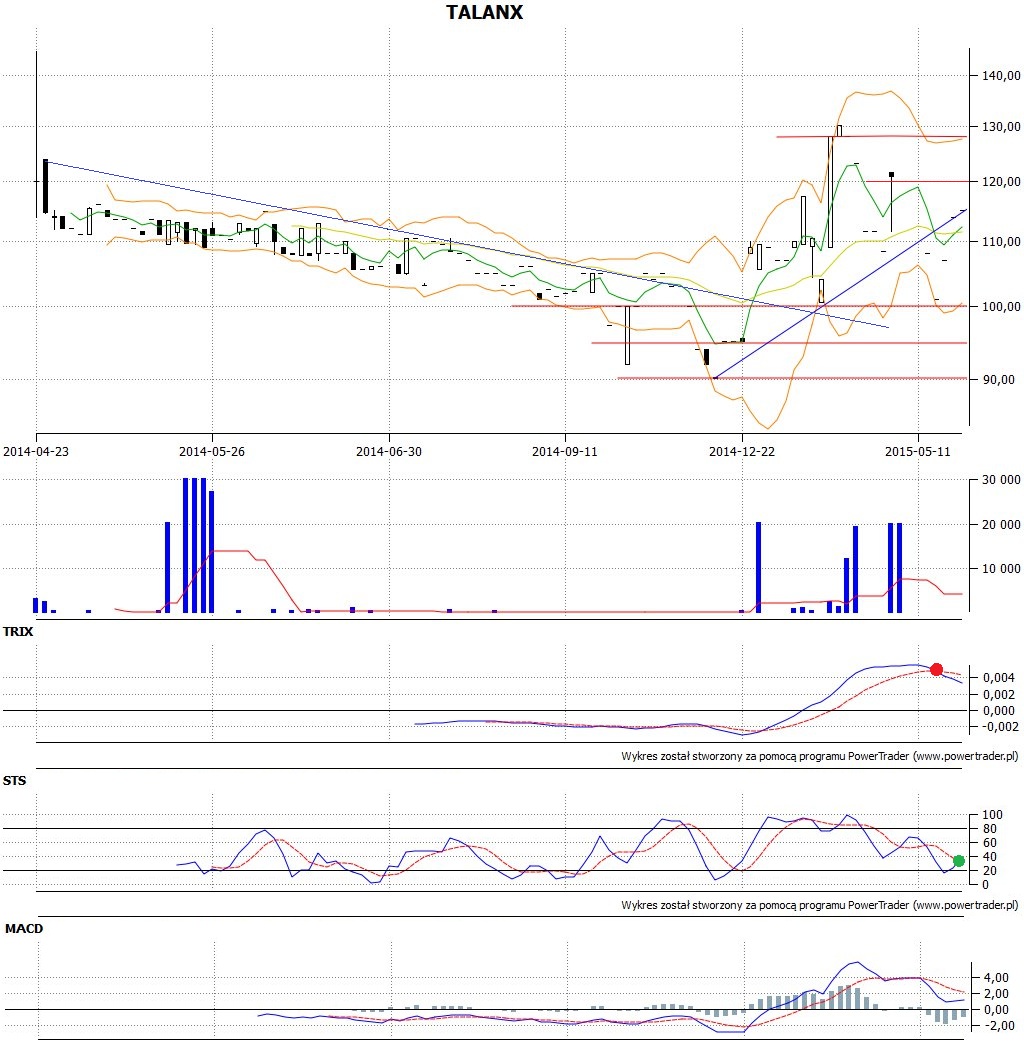Select the 10 000 volume axis label
Image resolution: width=1024 pixels, height=1041 pixels.
[1001, 569]
